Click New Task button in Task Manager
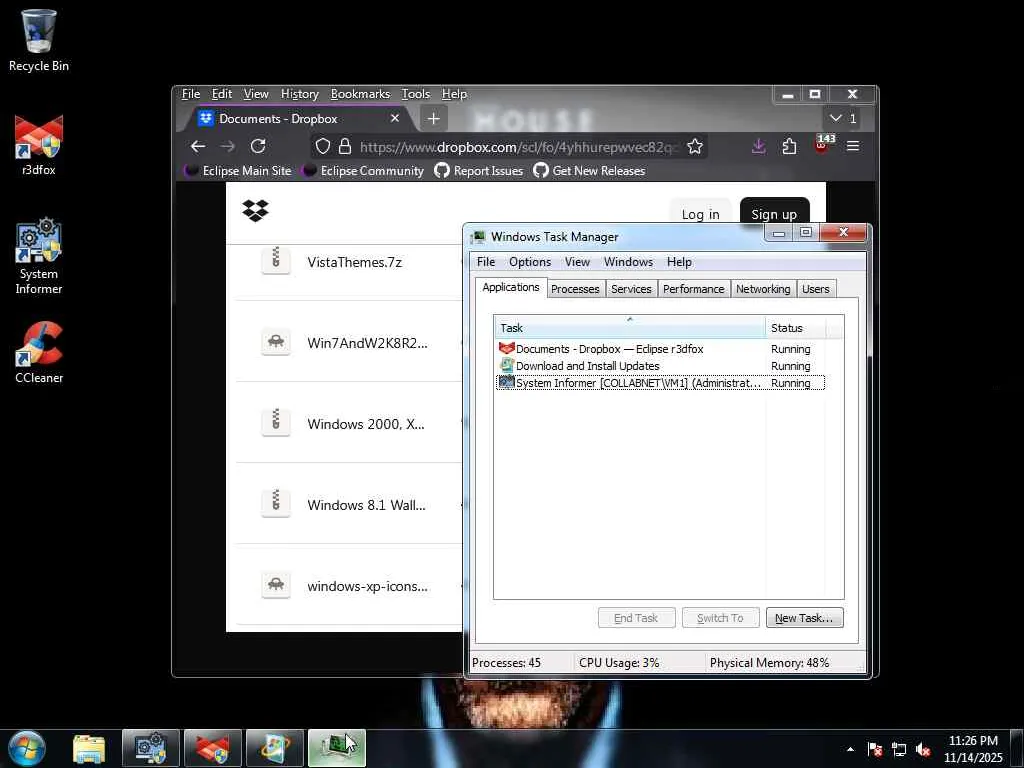1024x768 pixels. pyautogui.click(x=804, y=618)
